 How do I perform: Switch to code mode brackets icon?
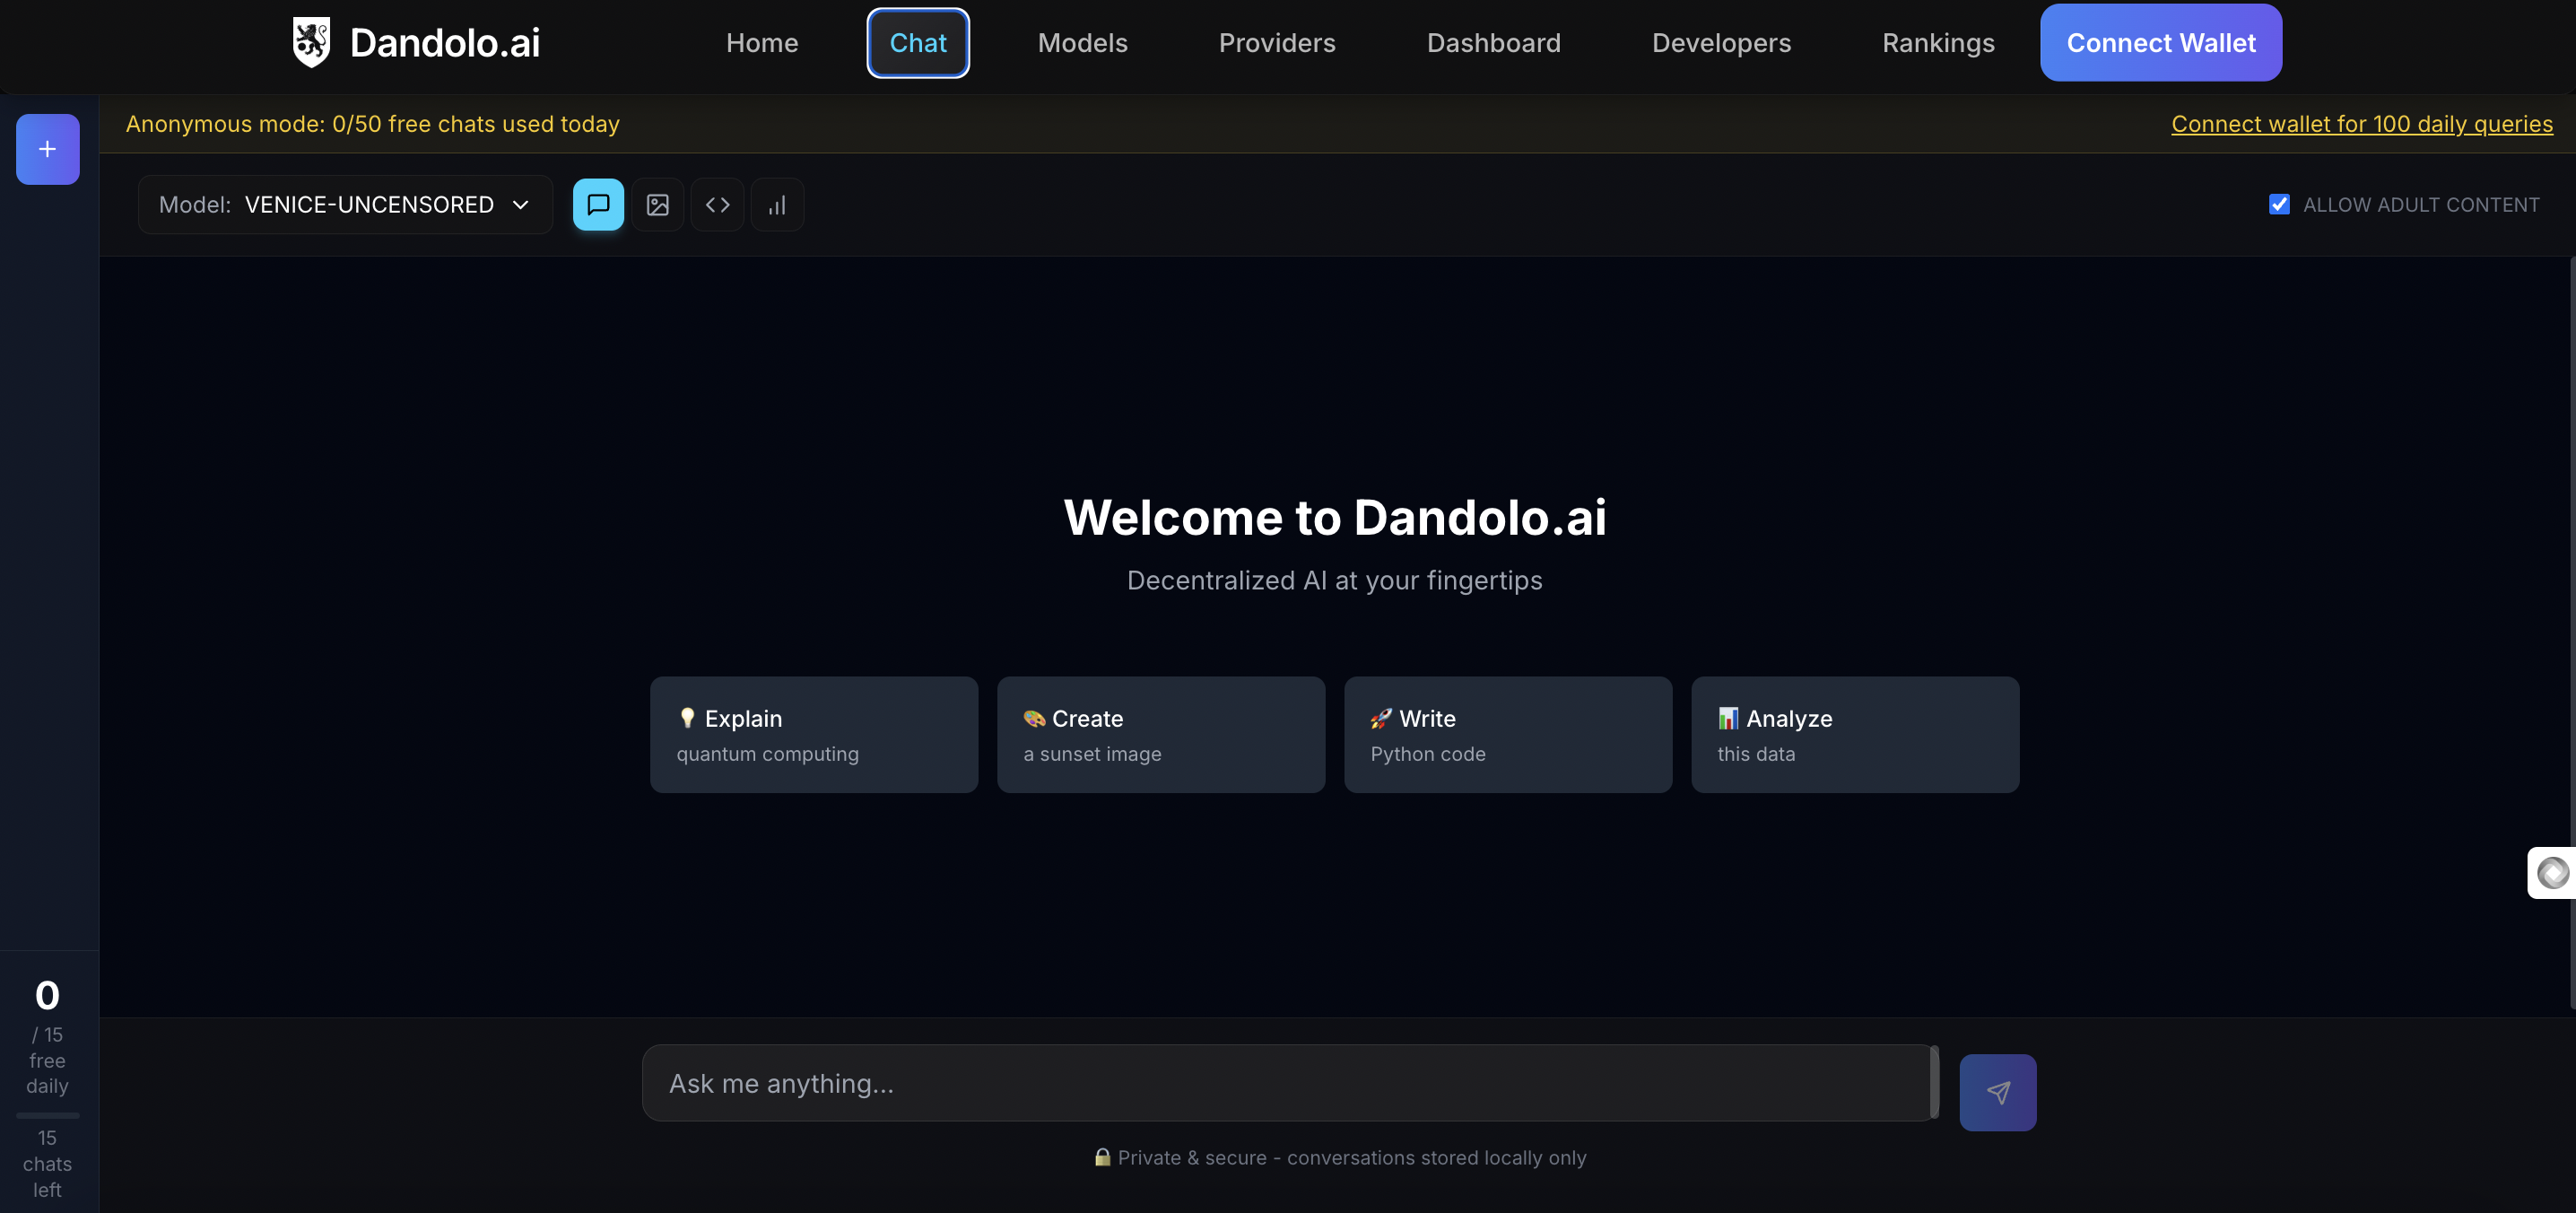[717, 205]
